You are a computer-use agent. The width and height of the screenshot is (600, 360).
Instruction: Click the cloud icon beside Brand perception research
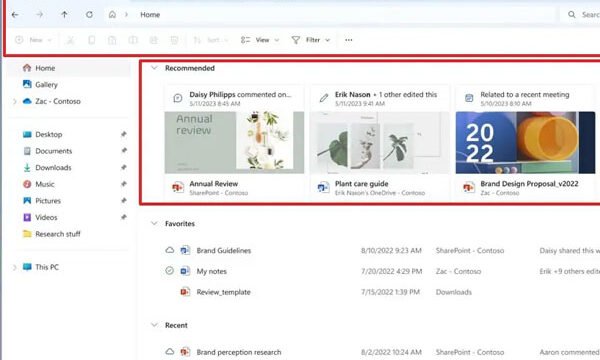(x=170, y=352)
